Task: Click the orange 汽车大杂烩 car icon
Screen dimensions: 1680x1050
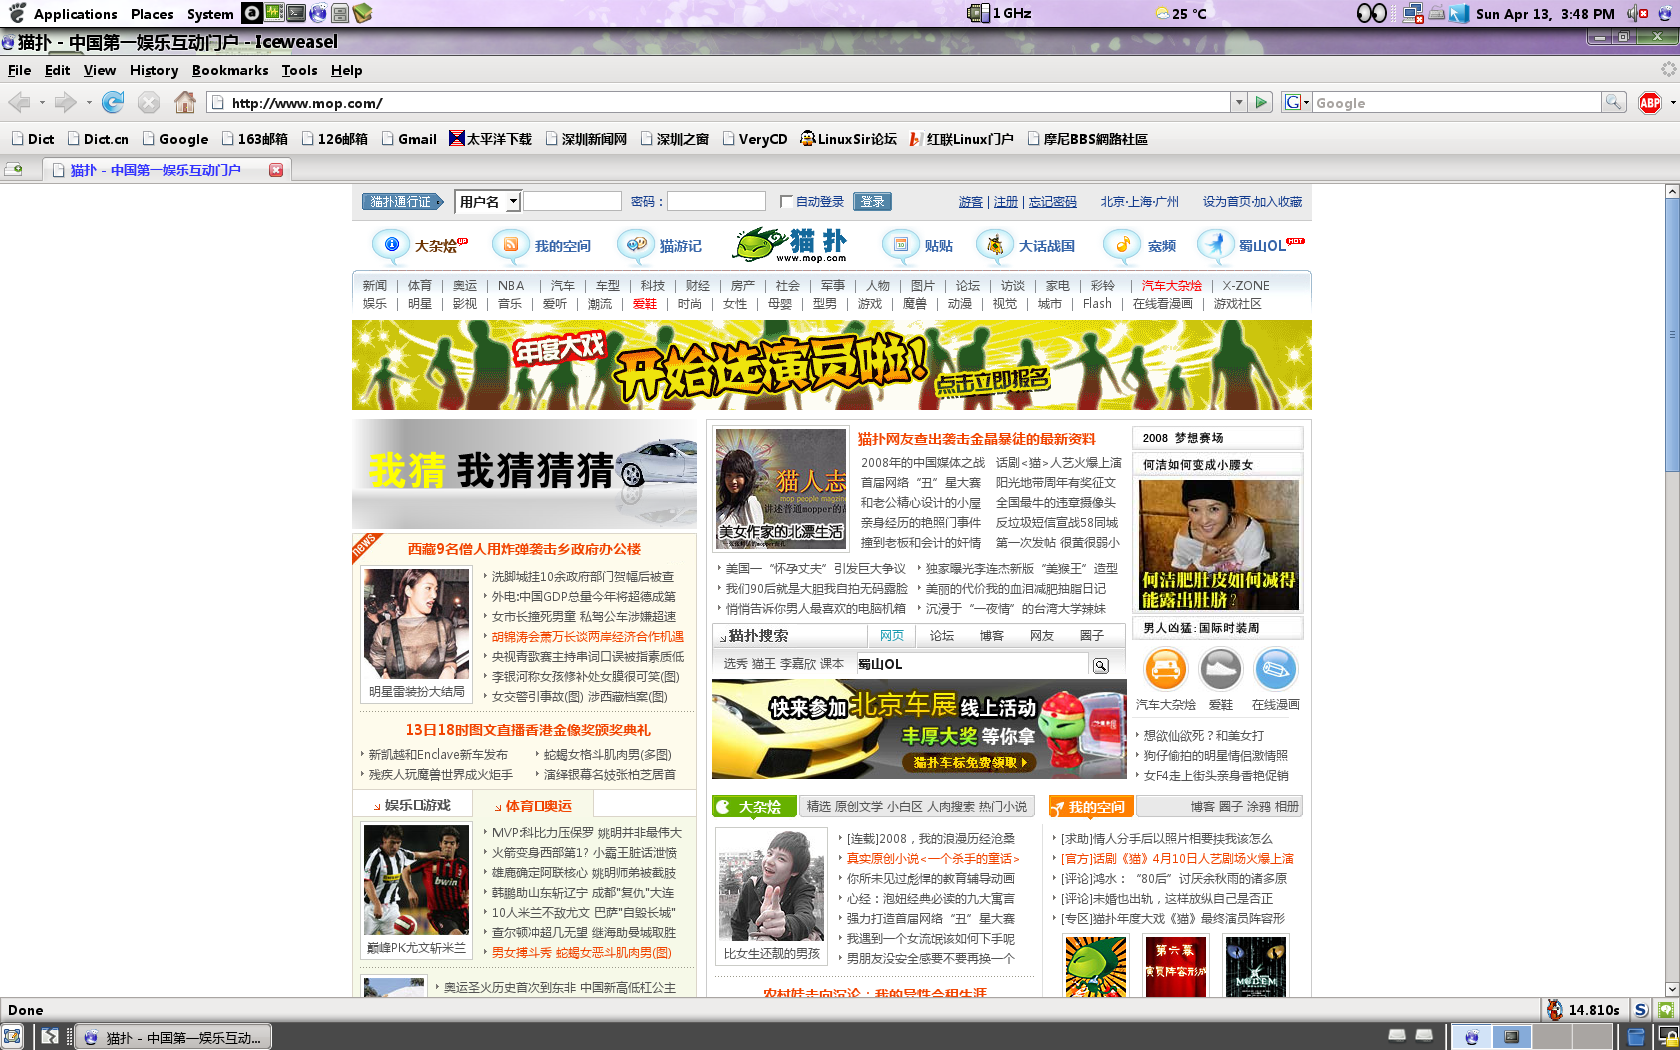Action: pyautogui.click(x=1165, y=669)
